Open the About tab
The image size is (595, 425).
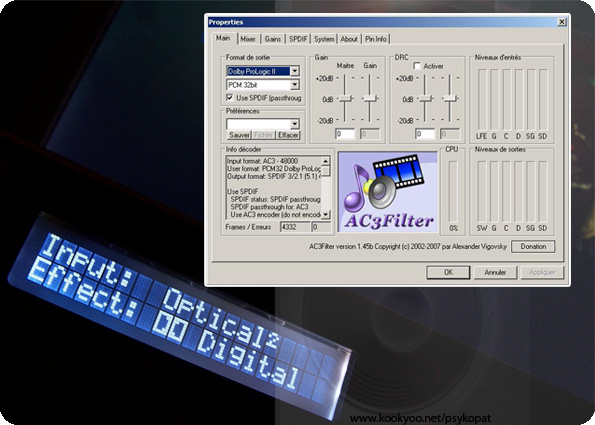[x=349, y=39]
